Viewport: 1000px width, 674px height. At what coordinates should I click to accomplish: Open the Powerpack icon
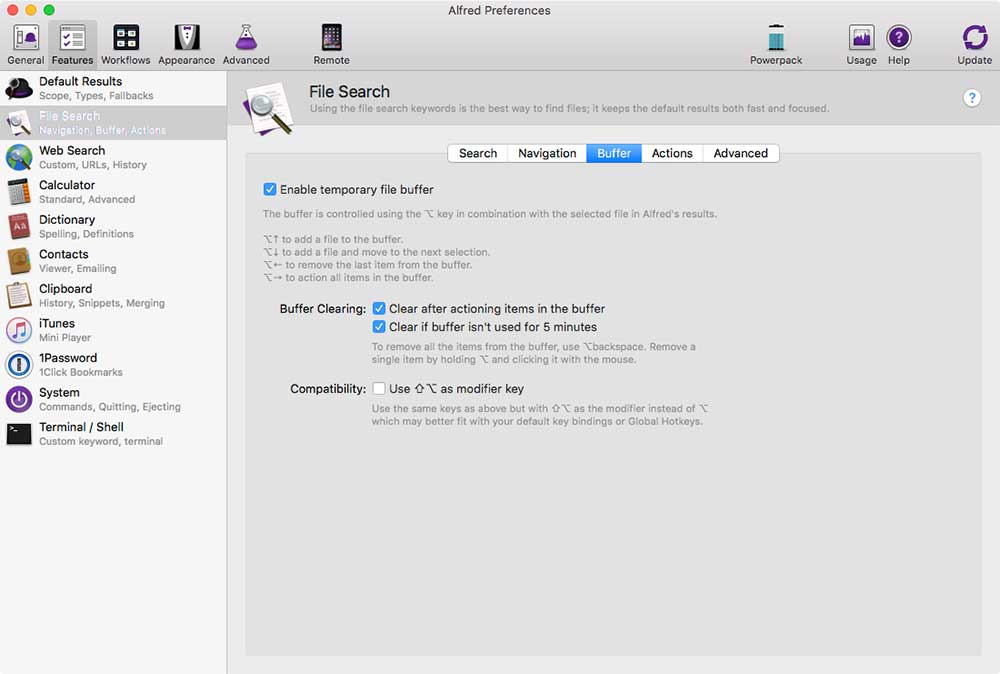(x=776, y=40)
